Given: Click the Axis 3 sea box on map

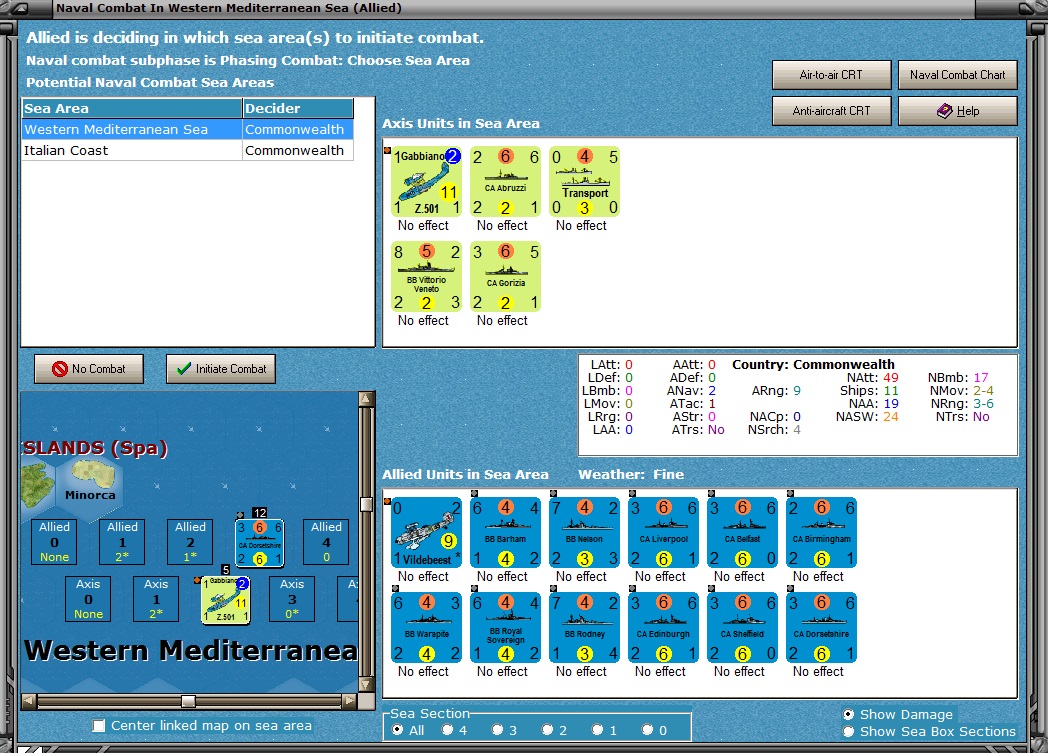Looking at the screenshot, I should [292, 599].
